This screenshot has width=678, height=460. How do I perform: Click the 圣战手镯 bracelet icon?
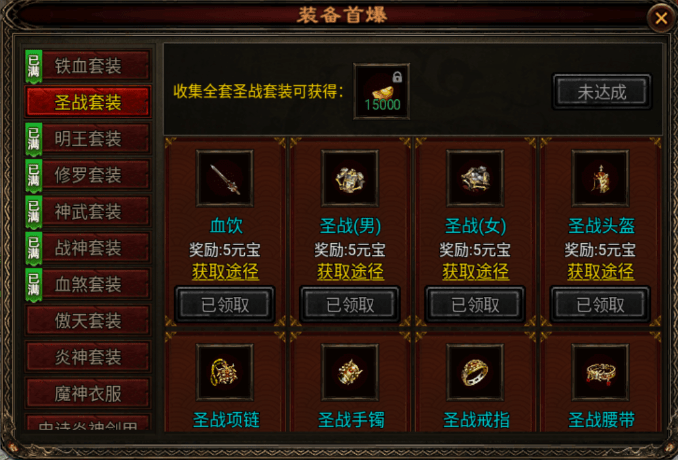(350, 372)
